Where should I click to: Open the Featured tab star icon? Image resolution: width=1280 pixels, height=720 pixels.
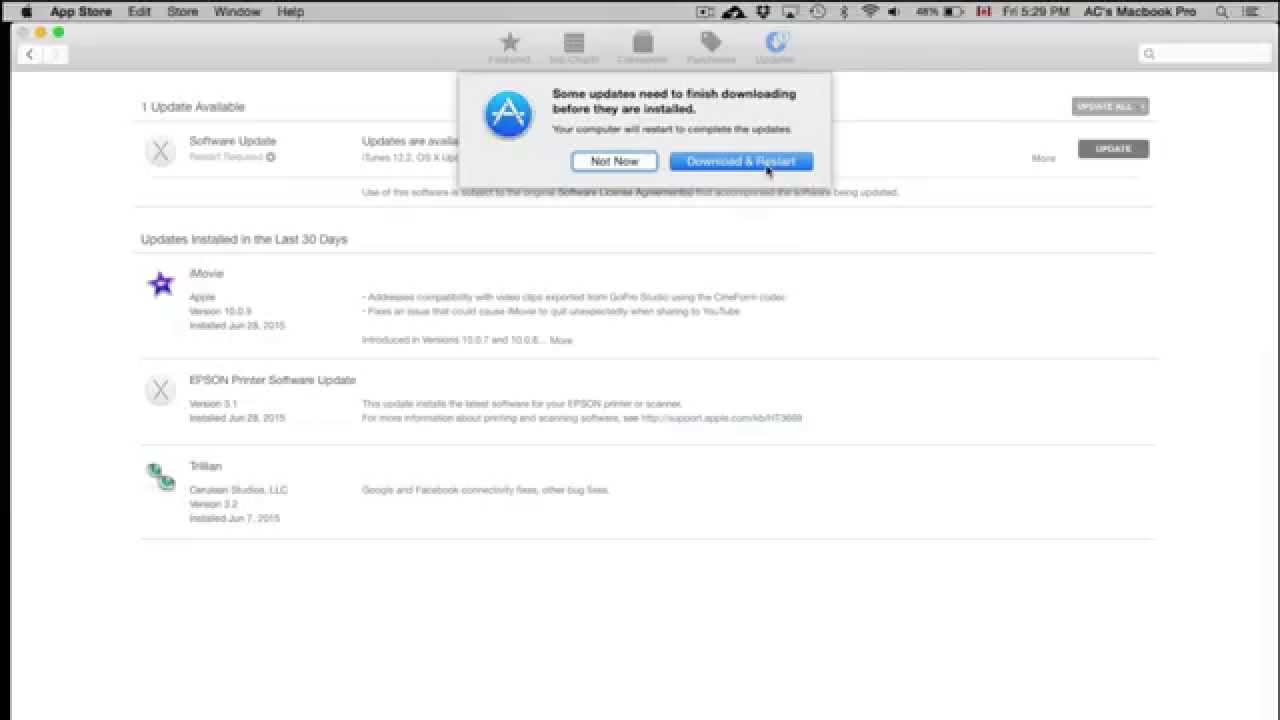click(510, 43)
